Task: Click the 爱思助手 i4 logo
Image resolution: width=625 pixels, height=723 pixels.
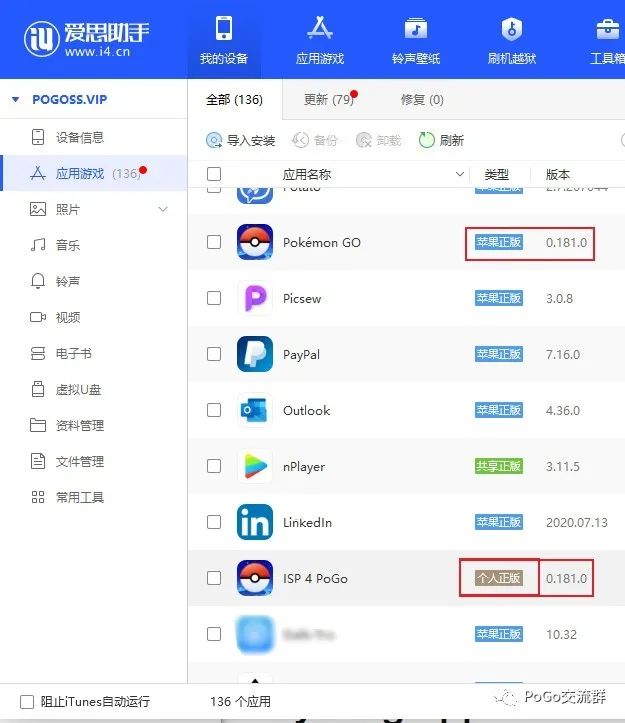Action: coord(86,39)
